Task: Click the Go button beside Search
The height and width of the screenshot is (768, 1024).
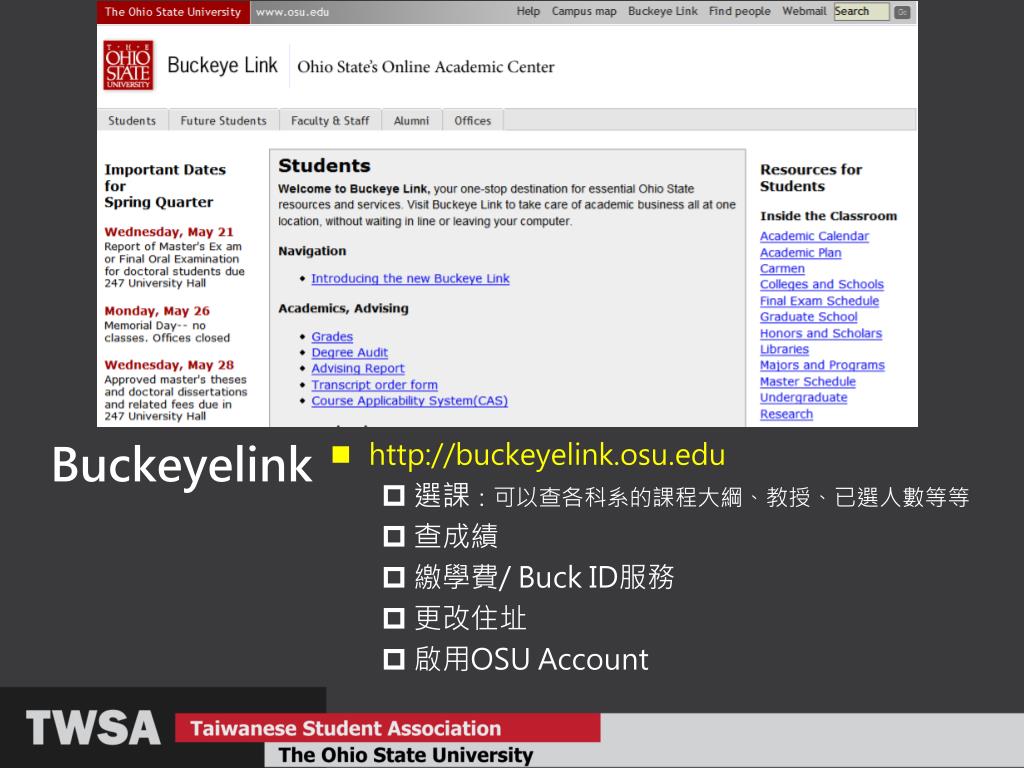Action: coord(903,12)
